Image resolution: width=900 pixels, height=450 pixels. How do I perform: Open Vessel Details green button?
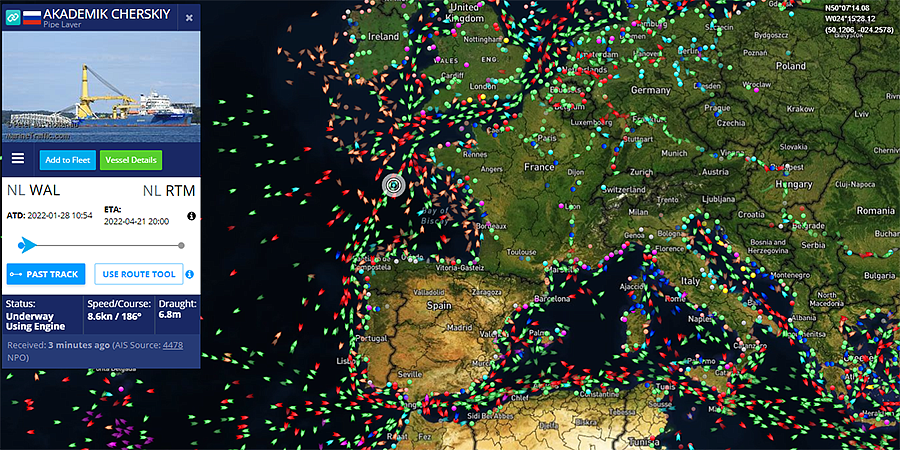coord(131,160)
